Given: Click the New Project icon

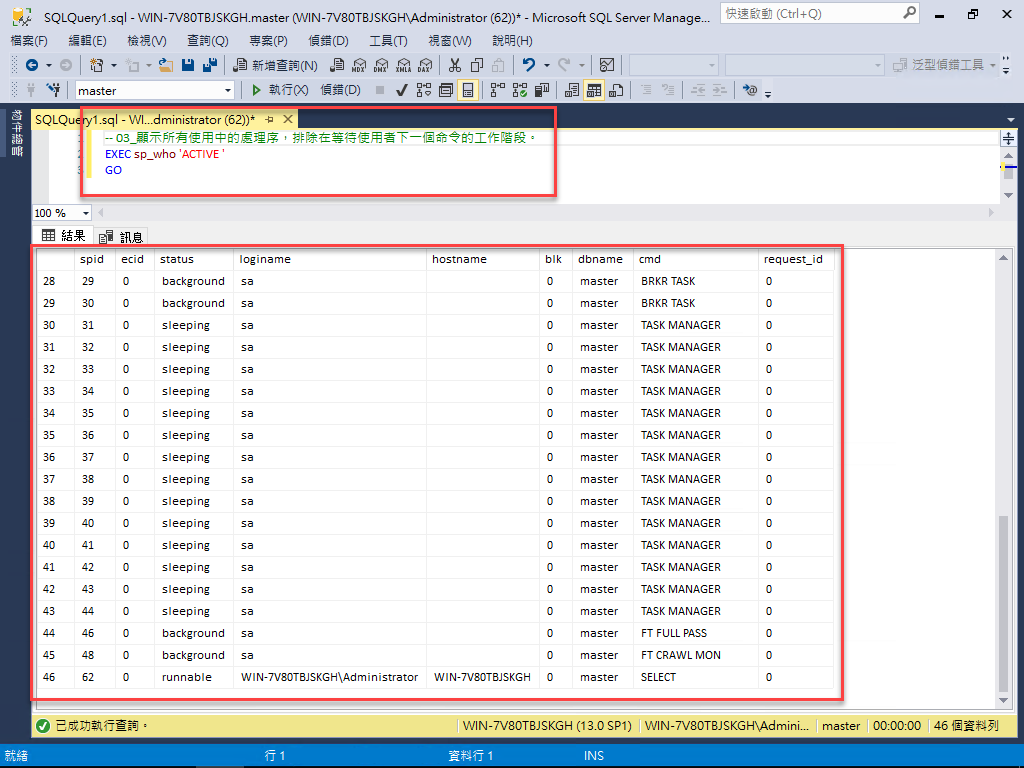Looking at the screenshot, I should tap(97, 65).
